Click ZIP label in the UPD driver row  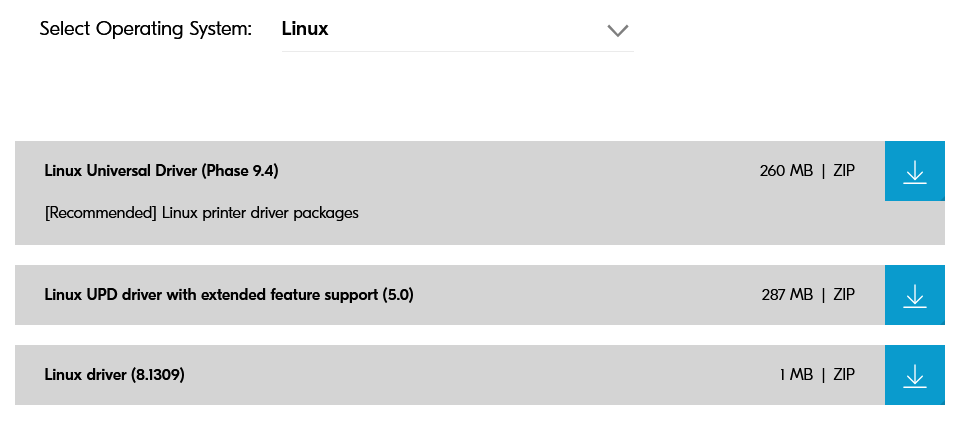click(844, 295)
